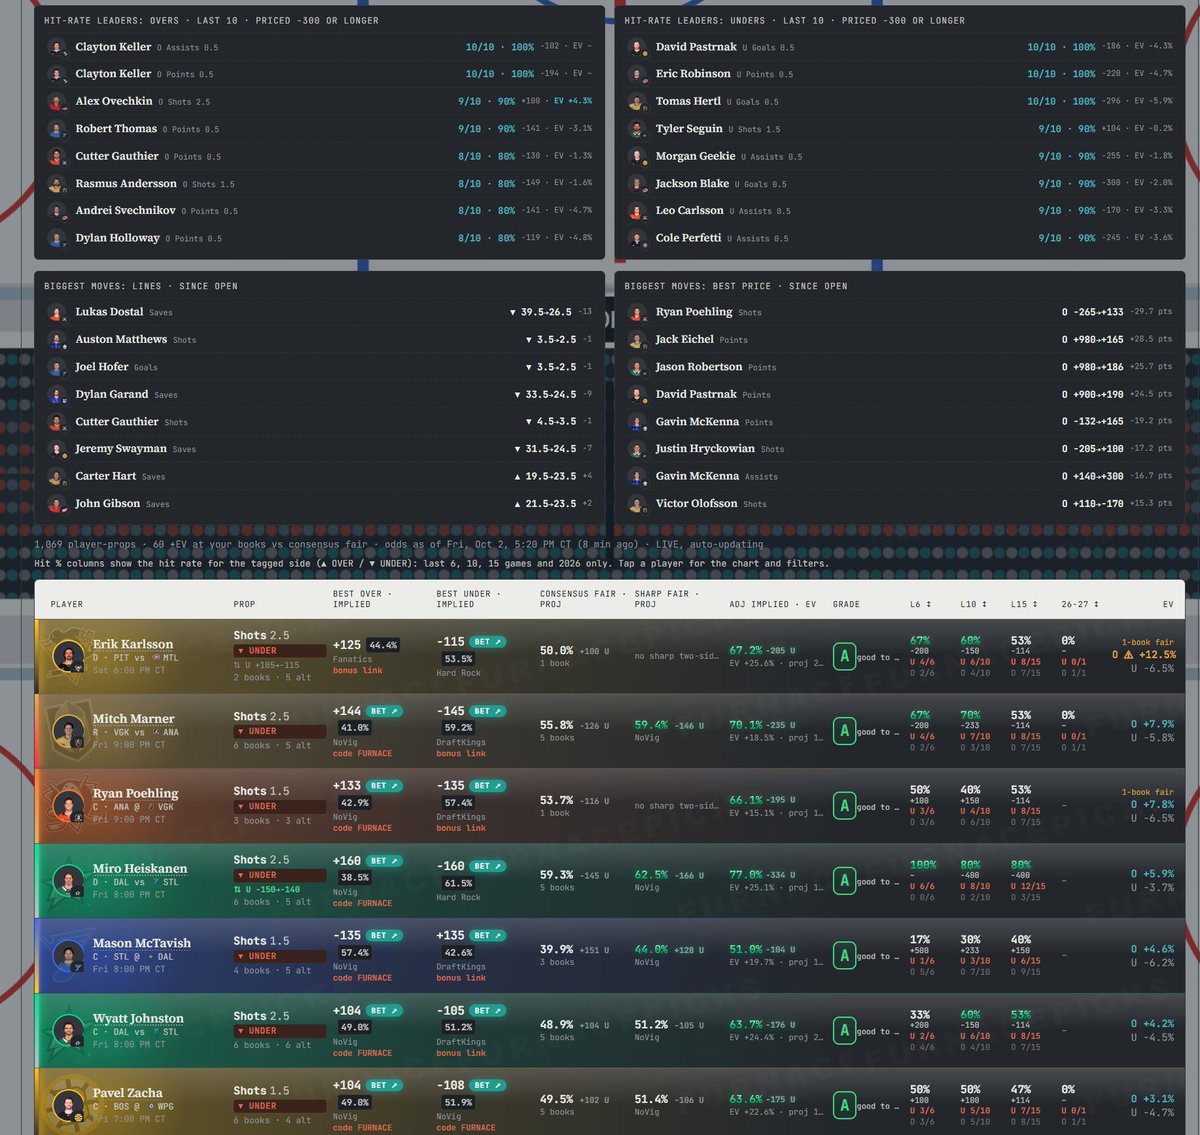Click the grade A badge in the Miro Heiskanen row
Screen dimensions: 1200x1135
pyautogui.click(x=845, y=881)
